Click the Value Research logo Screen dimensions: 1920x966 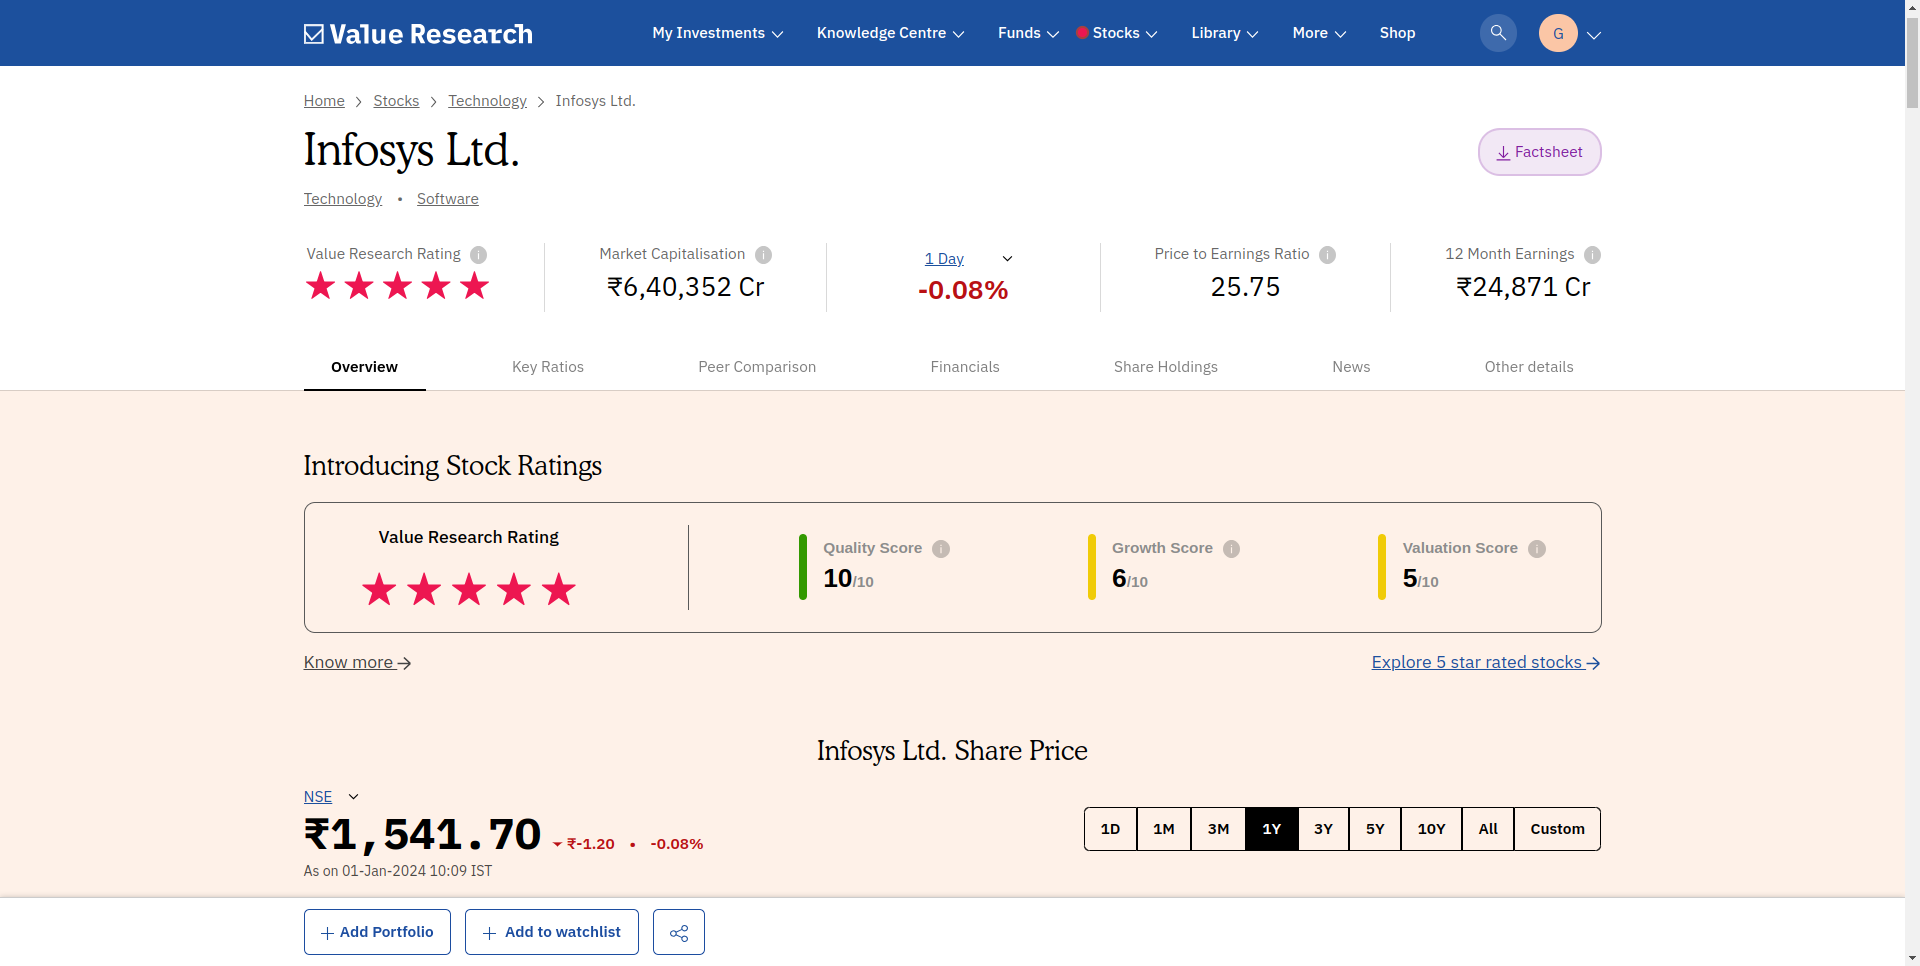pos(418,34)
